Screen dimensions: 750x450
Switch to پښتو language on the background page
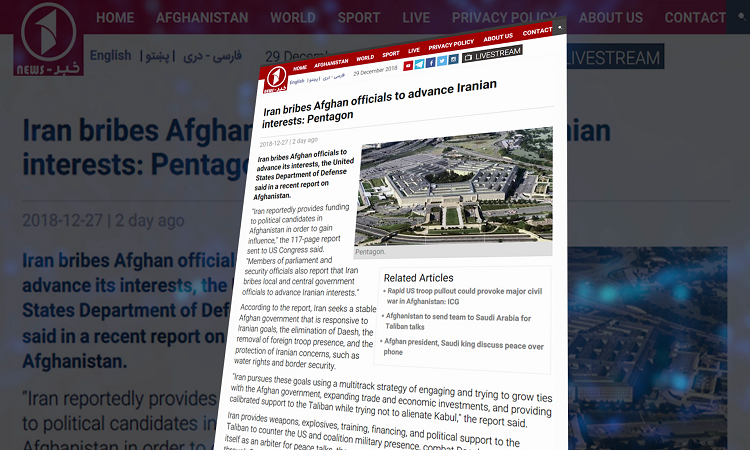[x=157, y=56]
